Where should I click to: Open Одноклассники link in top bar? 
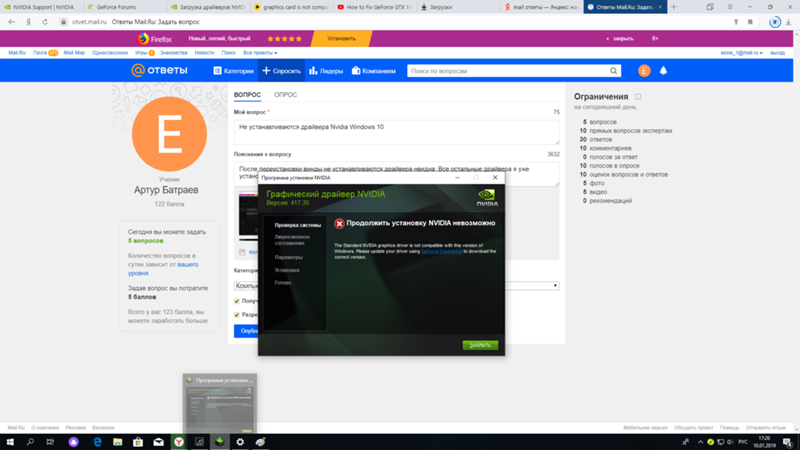[x=110, y=53]
